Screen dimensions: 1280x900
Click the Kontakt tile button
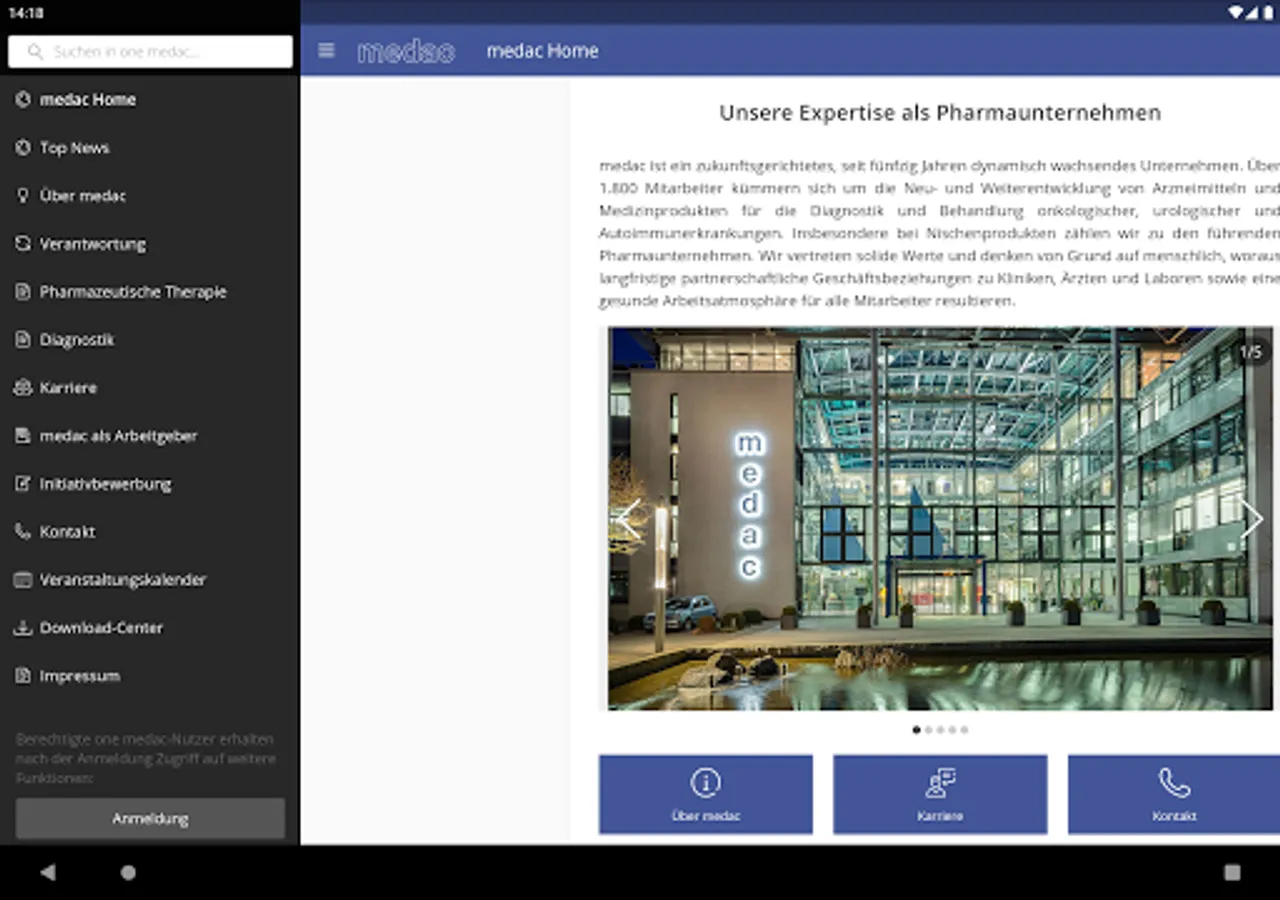click(x=1174, y=794)
